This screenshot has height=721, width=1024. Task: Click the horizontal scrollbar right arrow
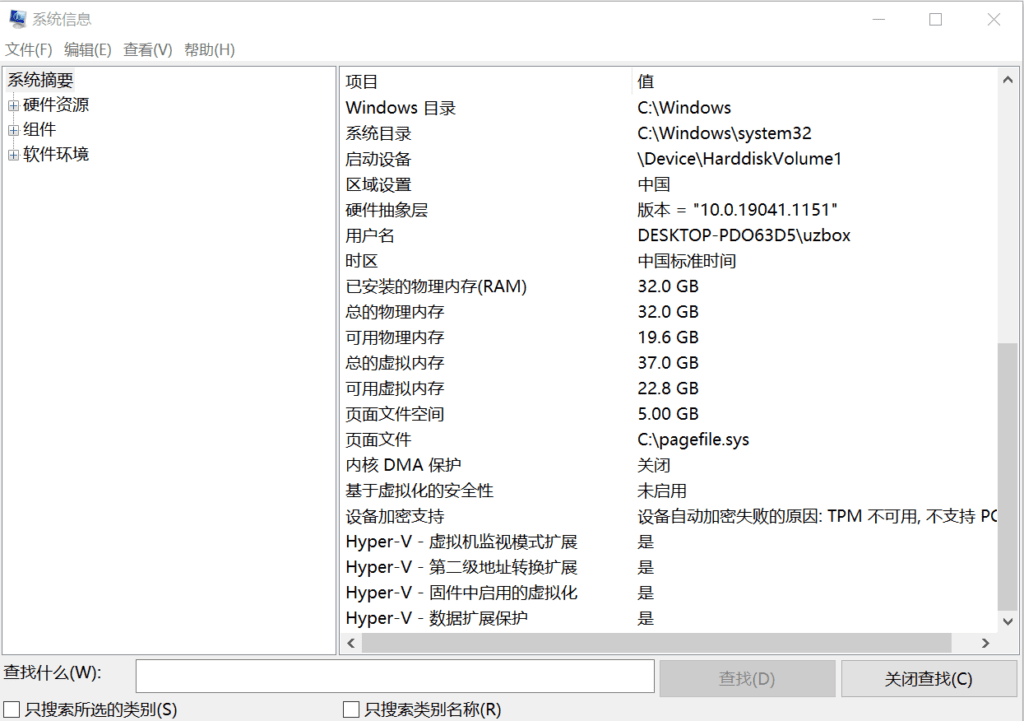(985, 644)
